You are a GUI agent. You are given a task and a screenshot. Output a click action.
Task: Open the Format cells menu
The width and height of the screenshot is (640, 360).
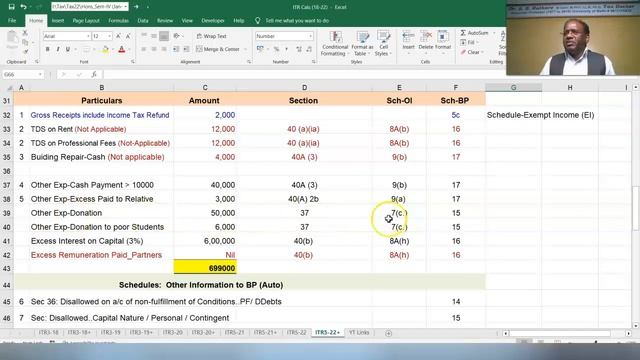click(x=443, y=41)
